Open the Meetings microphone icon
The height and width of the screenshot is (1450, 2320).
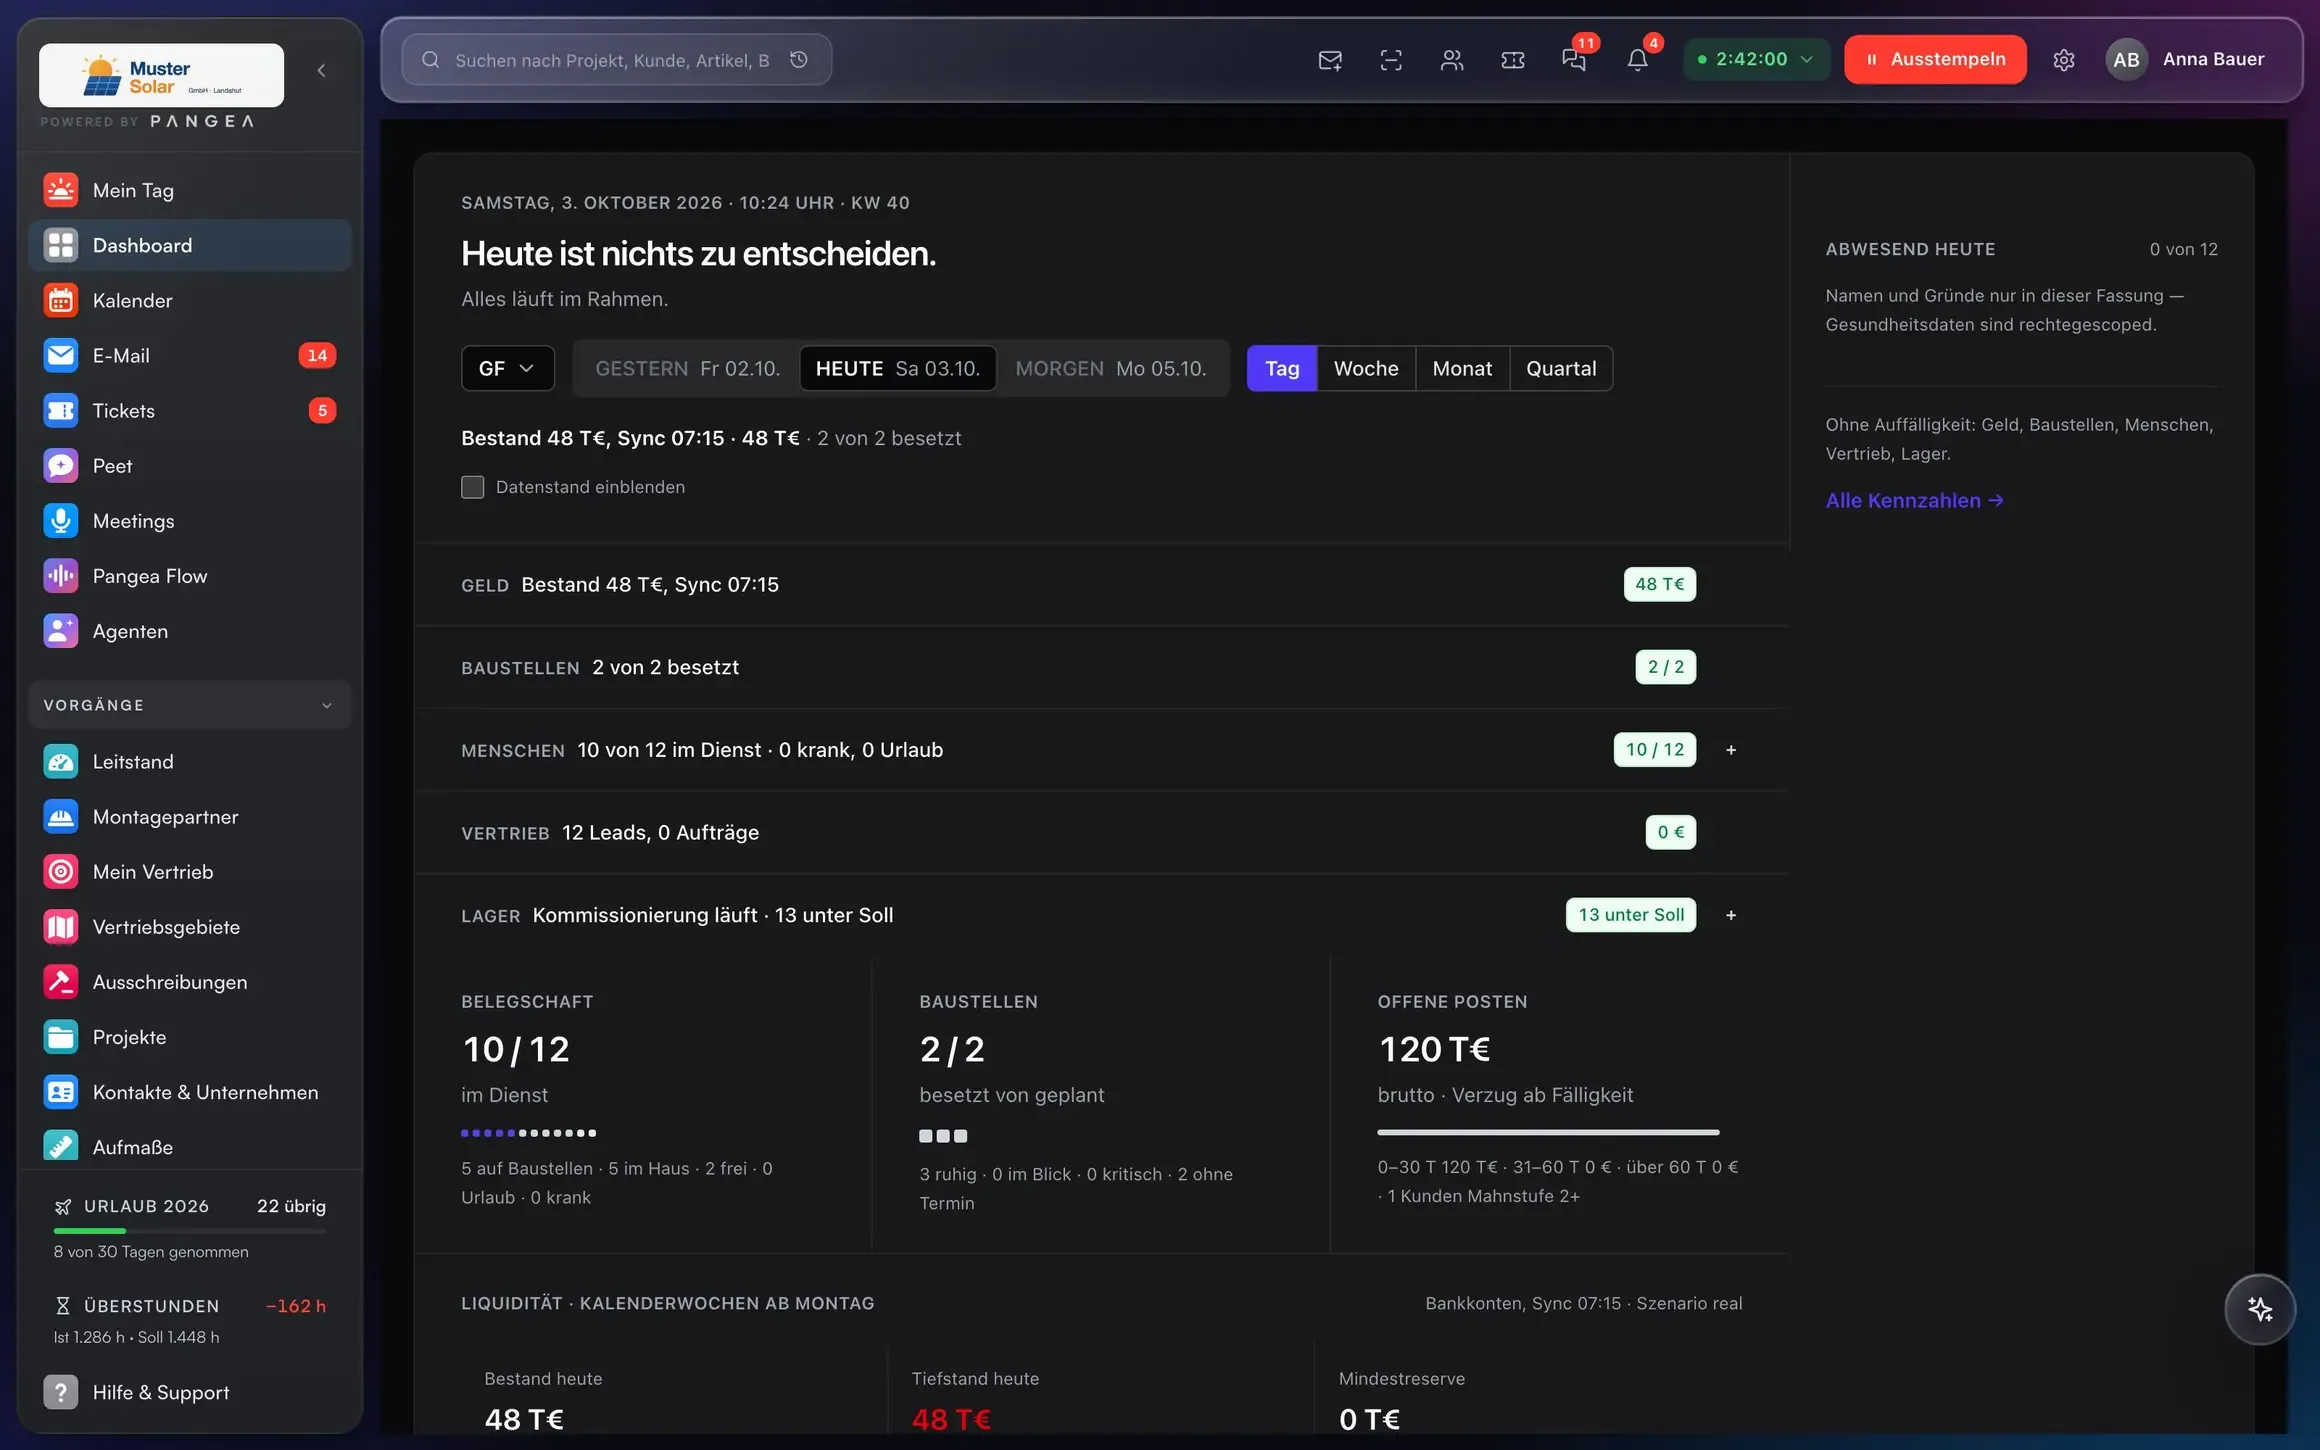[x=61, y=520]
